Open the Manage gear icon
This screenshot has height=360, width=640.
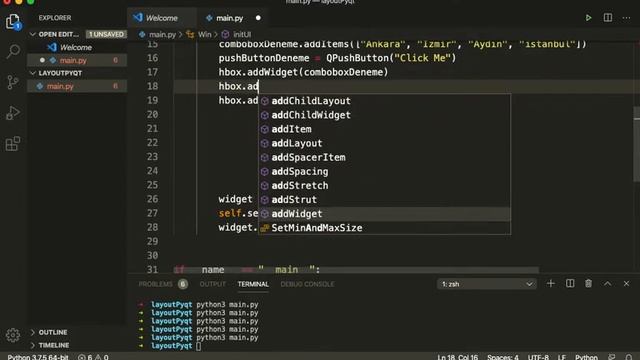tap(13, 335)
